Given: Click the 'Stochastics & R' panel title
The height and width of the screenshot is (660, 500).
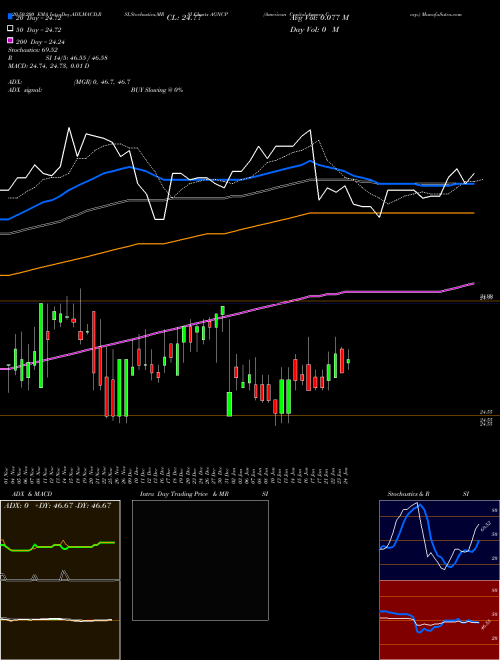Looking at the screenshot, I should (x=408, y=494).
